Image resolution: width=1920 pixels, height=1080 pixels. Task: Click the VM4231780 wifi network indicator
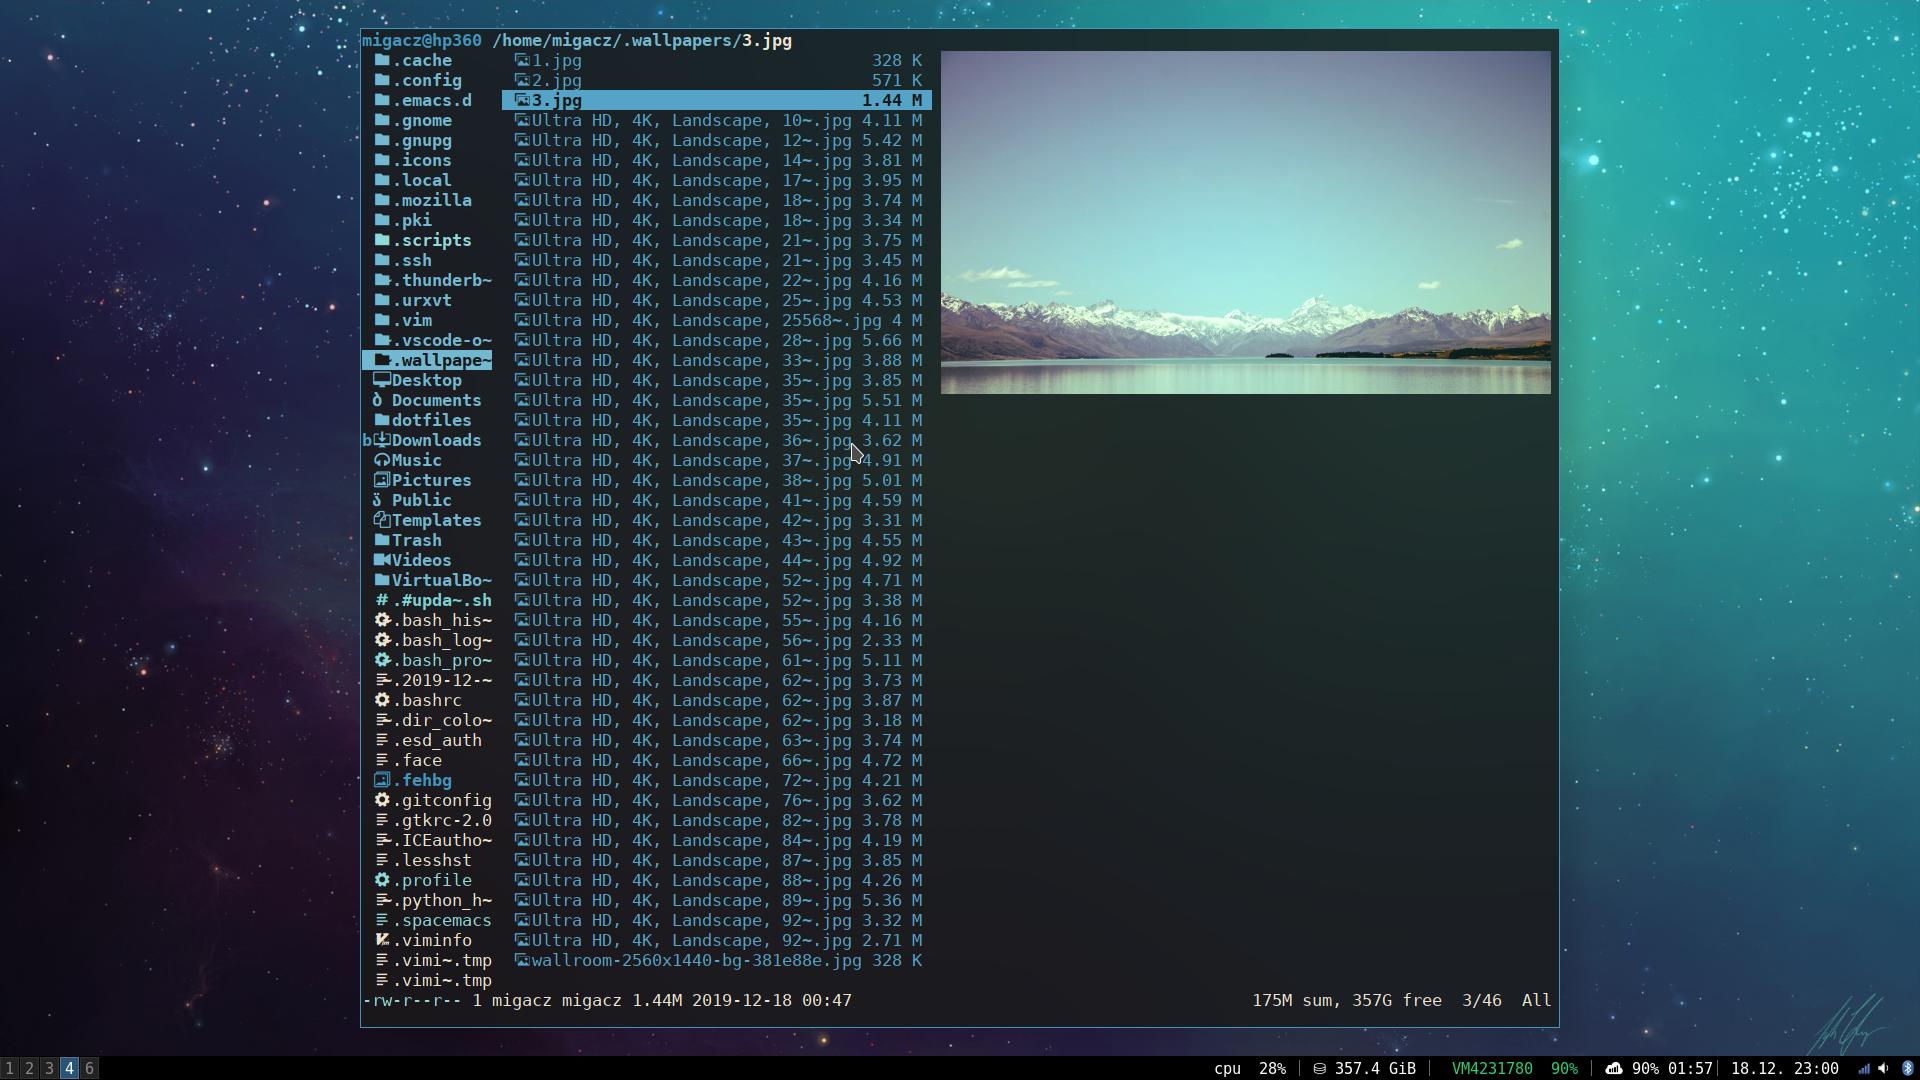point(1491,1068)
